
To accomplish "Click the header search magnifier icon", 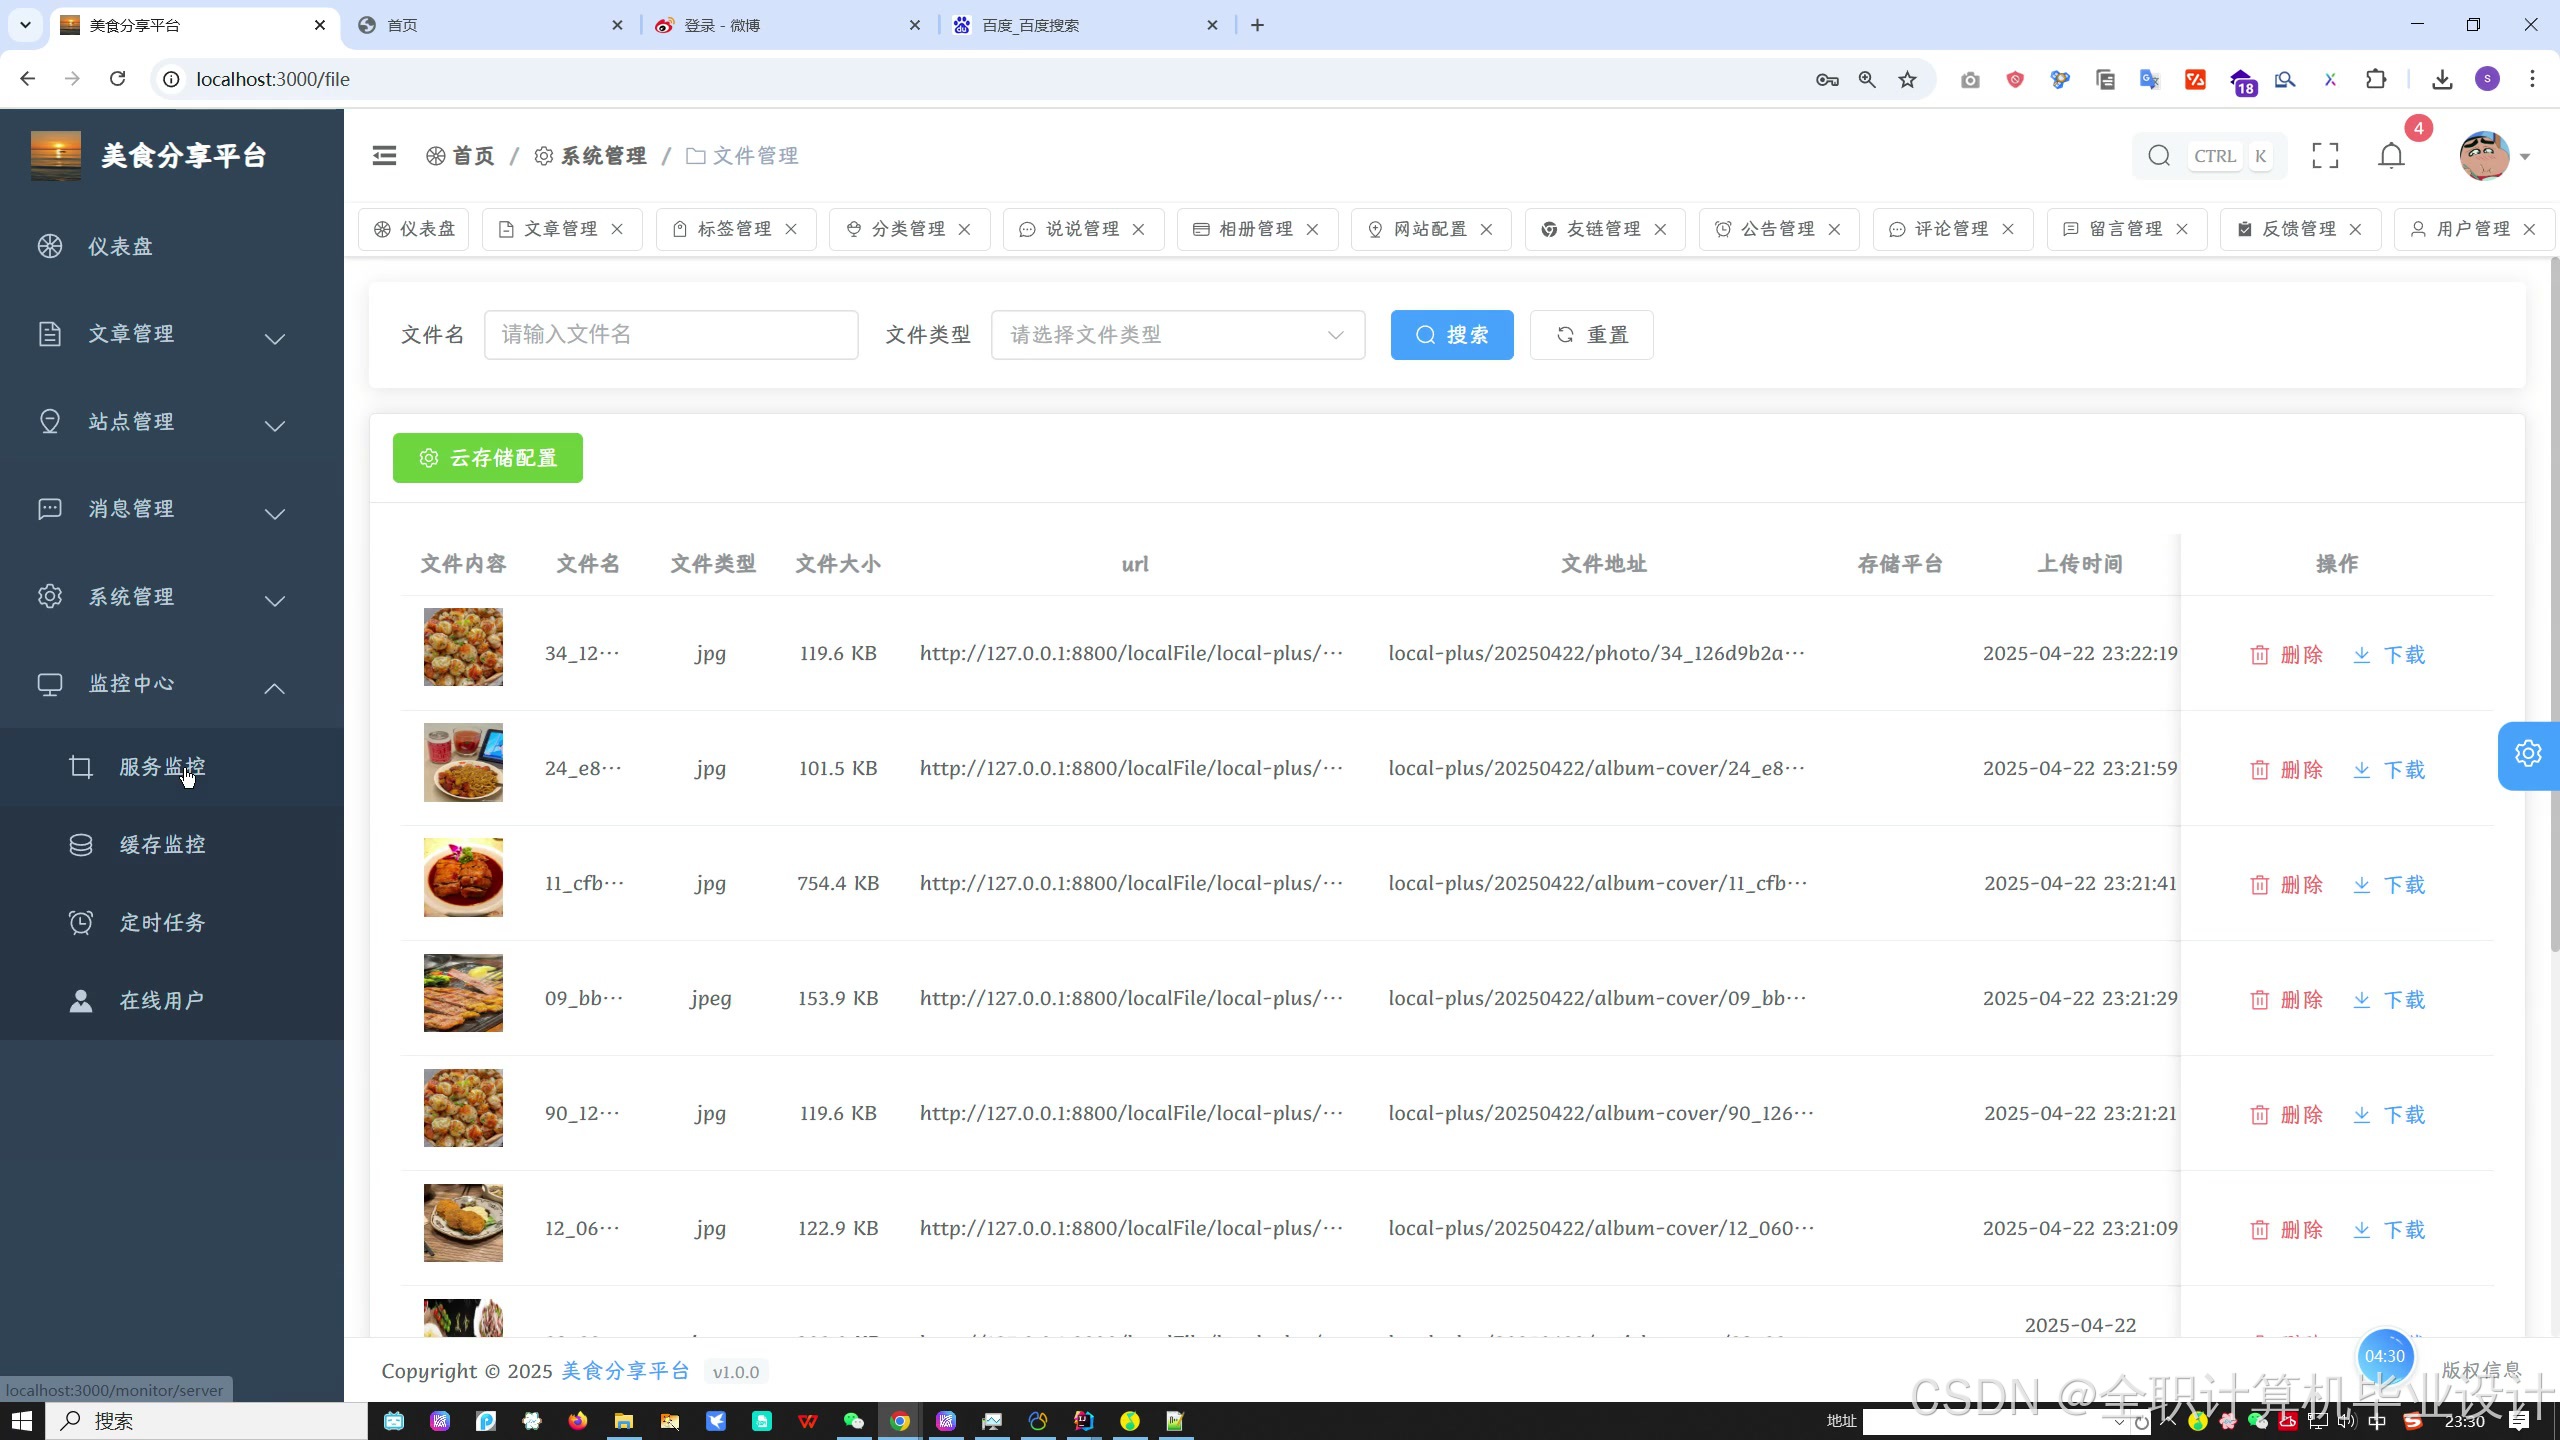I will [2159, 156].
